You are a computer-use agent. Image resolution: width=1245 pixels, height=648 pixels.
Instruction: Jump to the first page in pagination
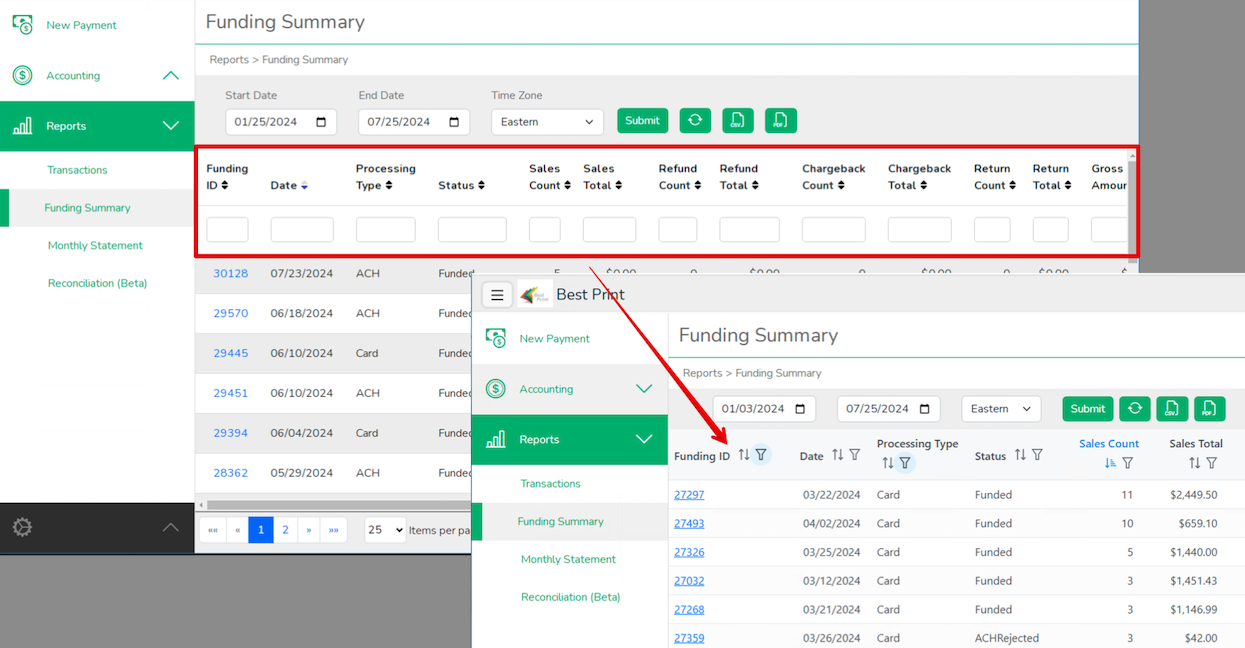click(x=213, y=530)
